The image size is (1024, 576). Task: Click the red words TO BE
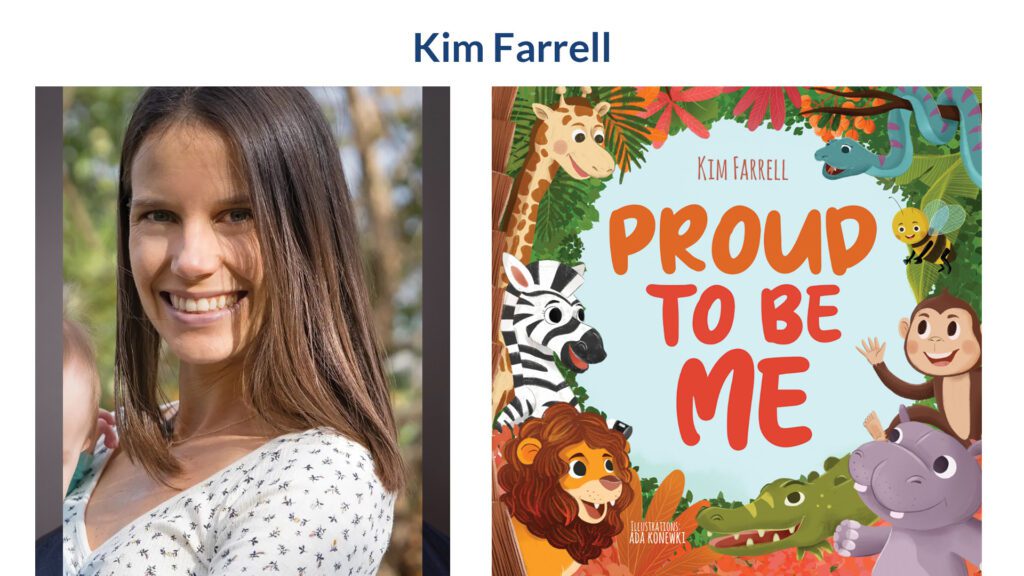pyautogui.click(x=744, y=315)
